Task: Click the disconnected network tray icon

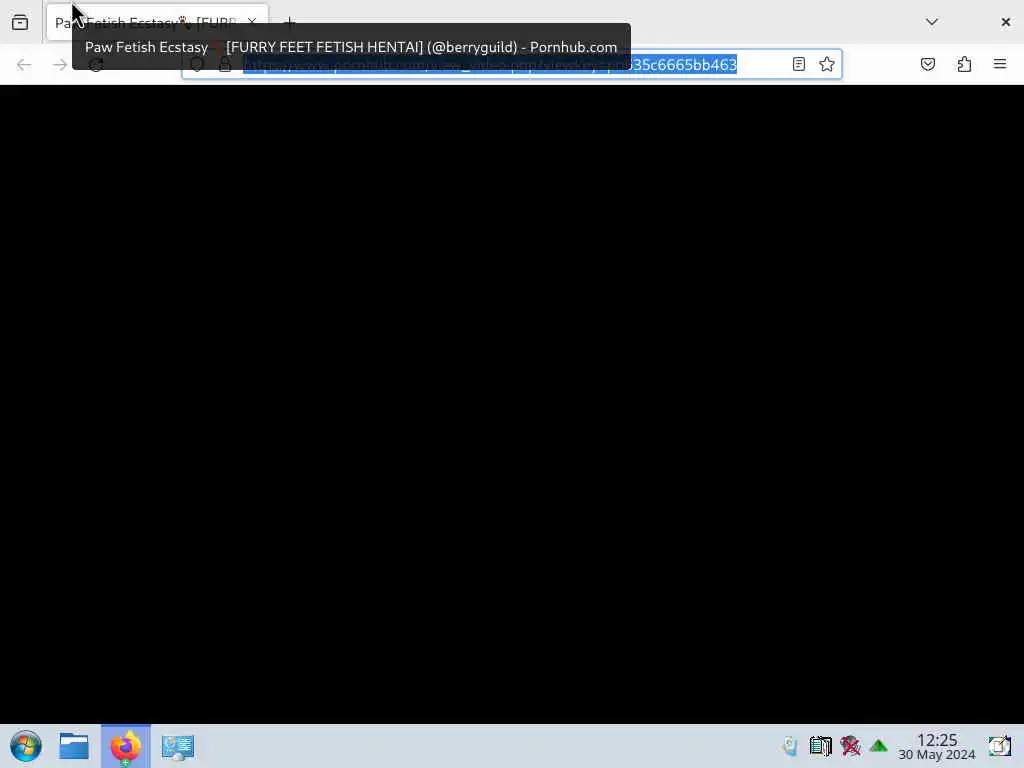Action: 850,746
